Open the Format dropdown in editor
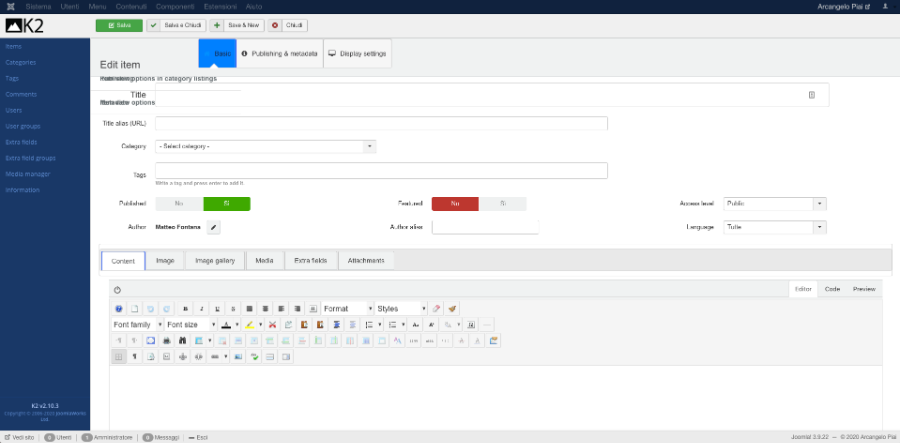900x443 pixels. pyautogui.click(x=347, y=308)
